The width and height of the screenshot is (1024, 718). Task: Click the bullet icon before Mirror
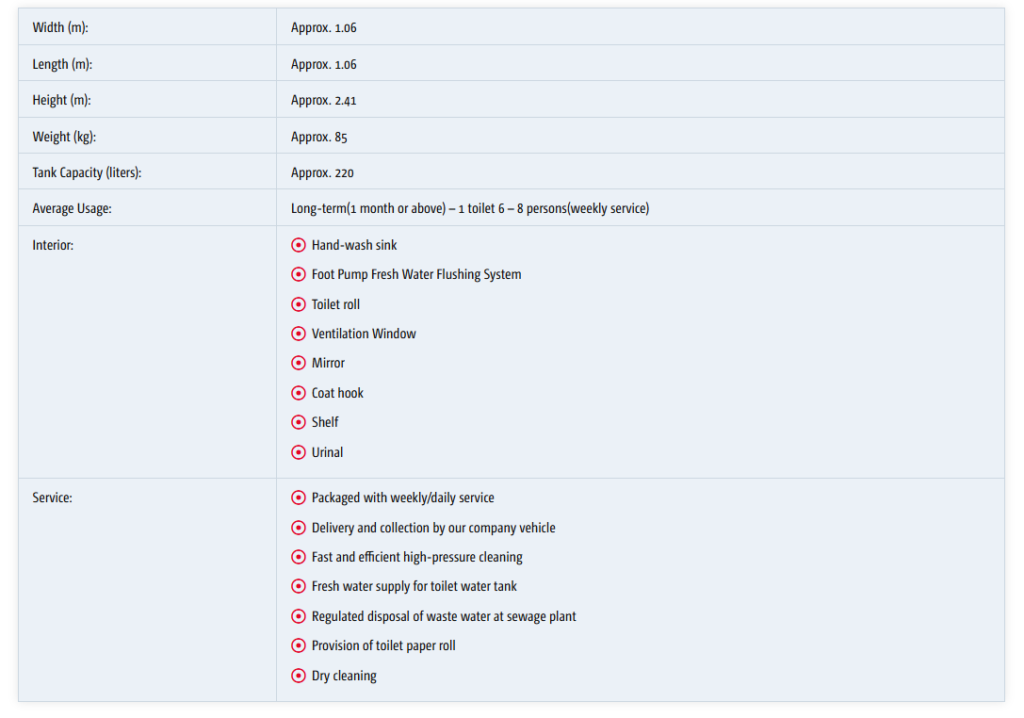coord(298,363)
